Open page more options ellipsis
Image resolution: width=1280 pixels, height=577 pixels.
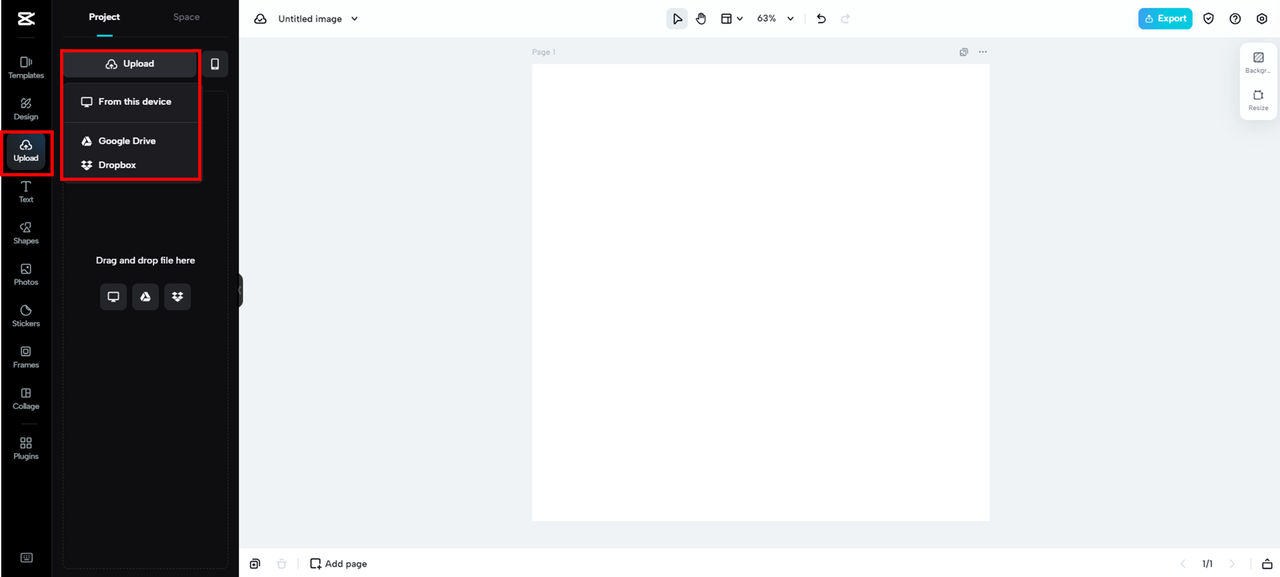click(x=983, y=52)
